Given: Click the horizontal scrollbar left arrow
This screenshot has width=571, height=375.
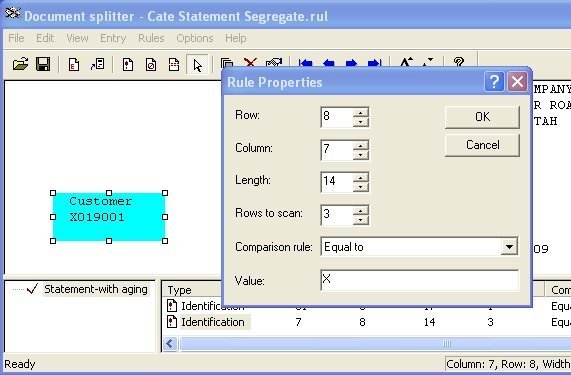Looking at the screenshot, I should [x=170, y=343].
